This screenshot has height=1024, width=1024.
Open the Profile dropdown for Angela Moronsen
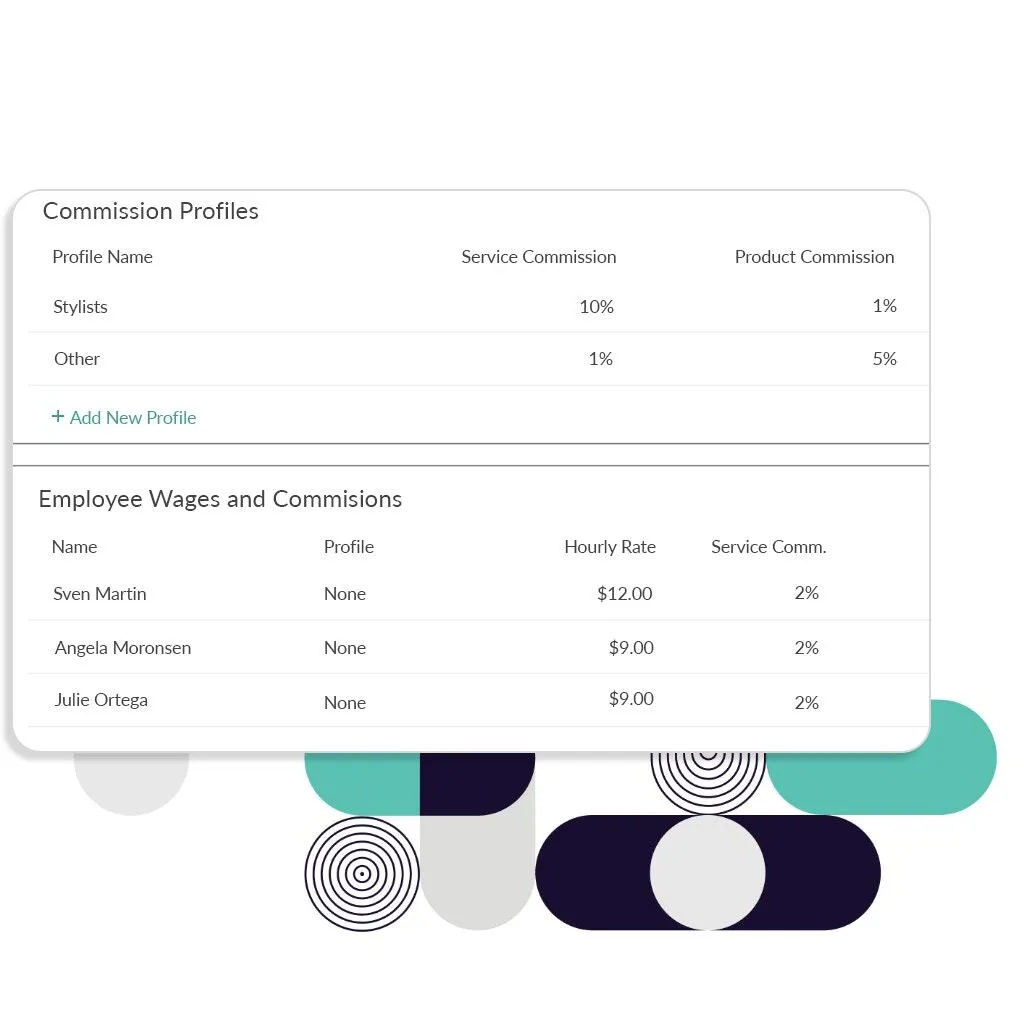tap(345, 648)
